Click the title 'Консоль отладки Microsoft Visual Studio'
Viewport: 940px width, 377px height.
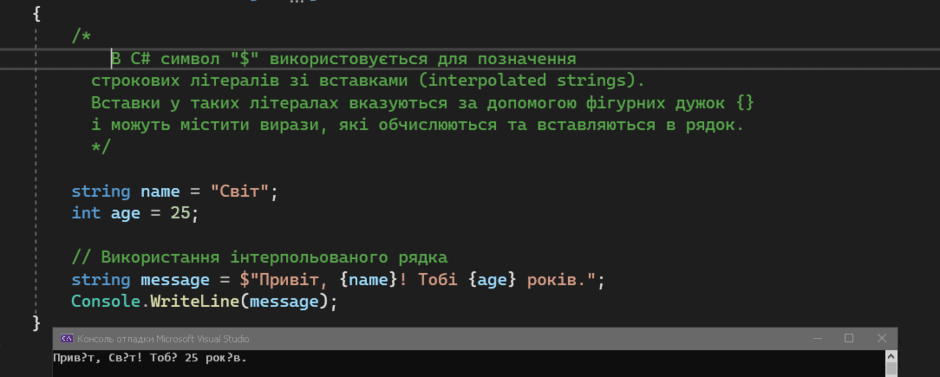[163, 339]
